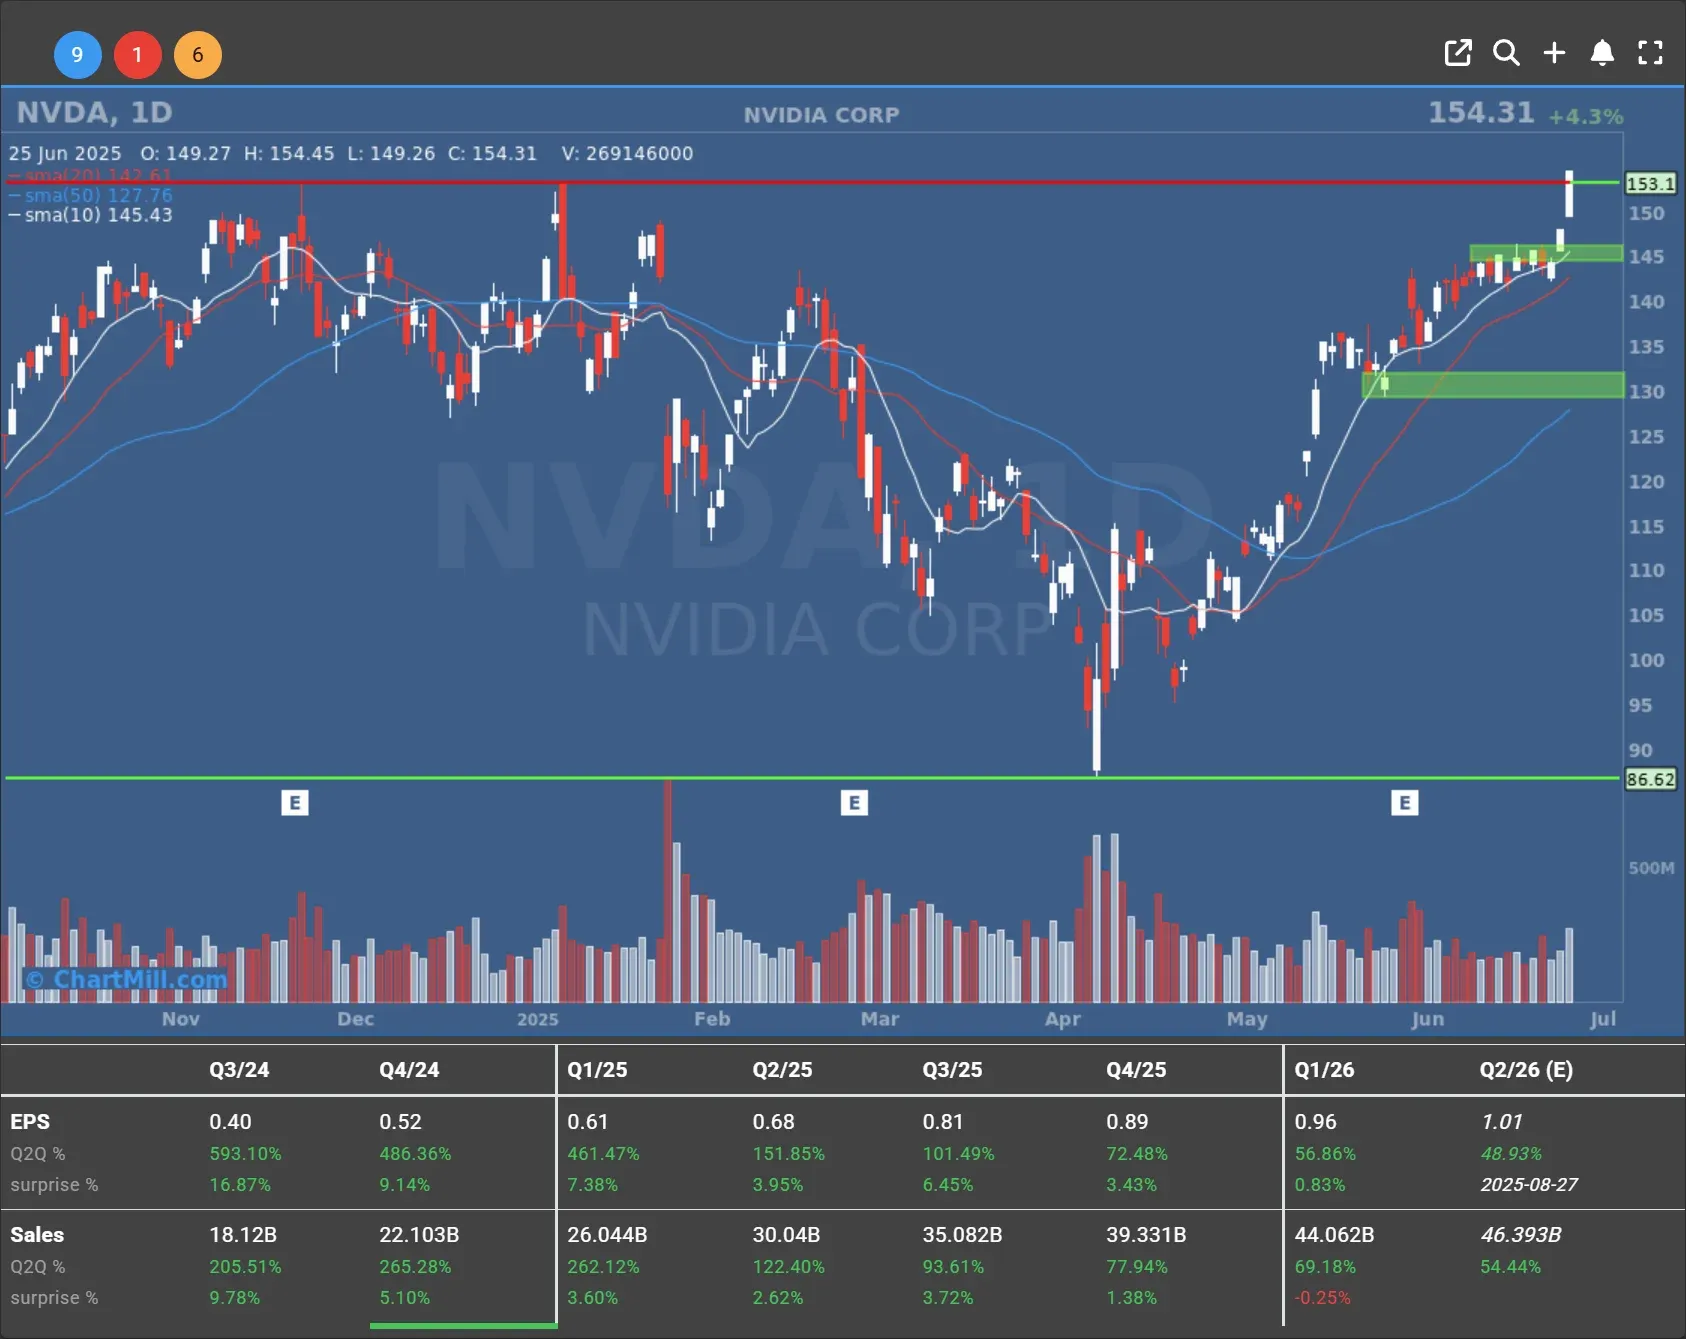Click EPS value 0.52
This screenshot has height=1339, width=1686.
(x=400, y=1122)
